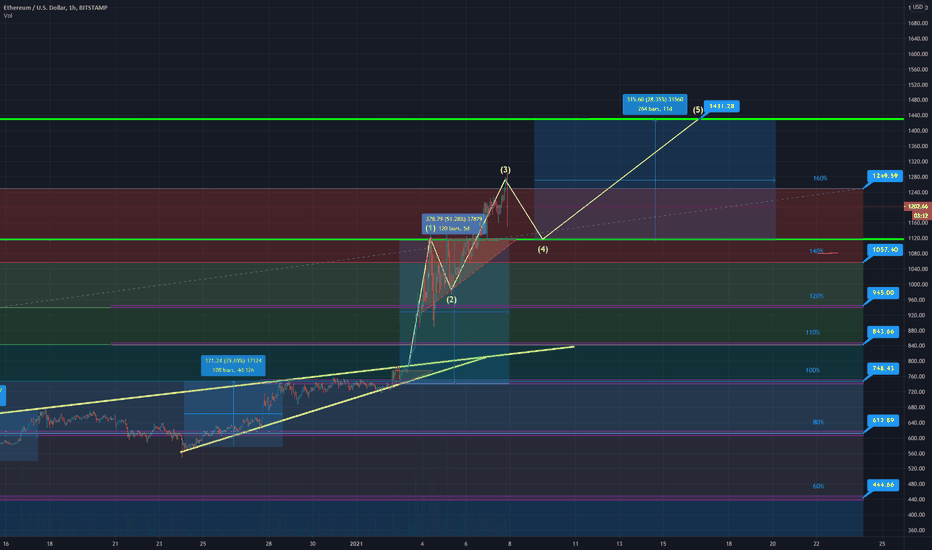Screen dimensions: 932x550
Task: Select the 444.66 price callout label
Action: click(883, 485)
